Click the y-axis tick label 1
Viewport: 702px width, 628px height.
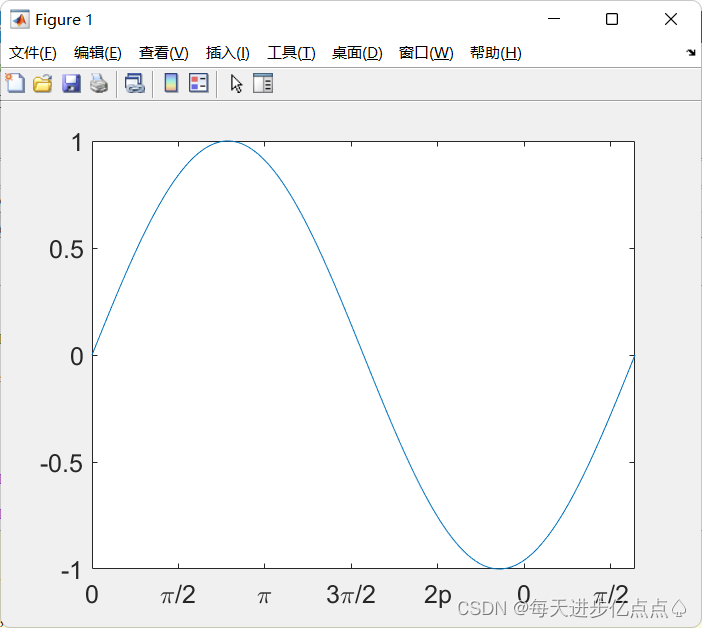tap(77, 143)
